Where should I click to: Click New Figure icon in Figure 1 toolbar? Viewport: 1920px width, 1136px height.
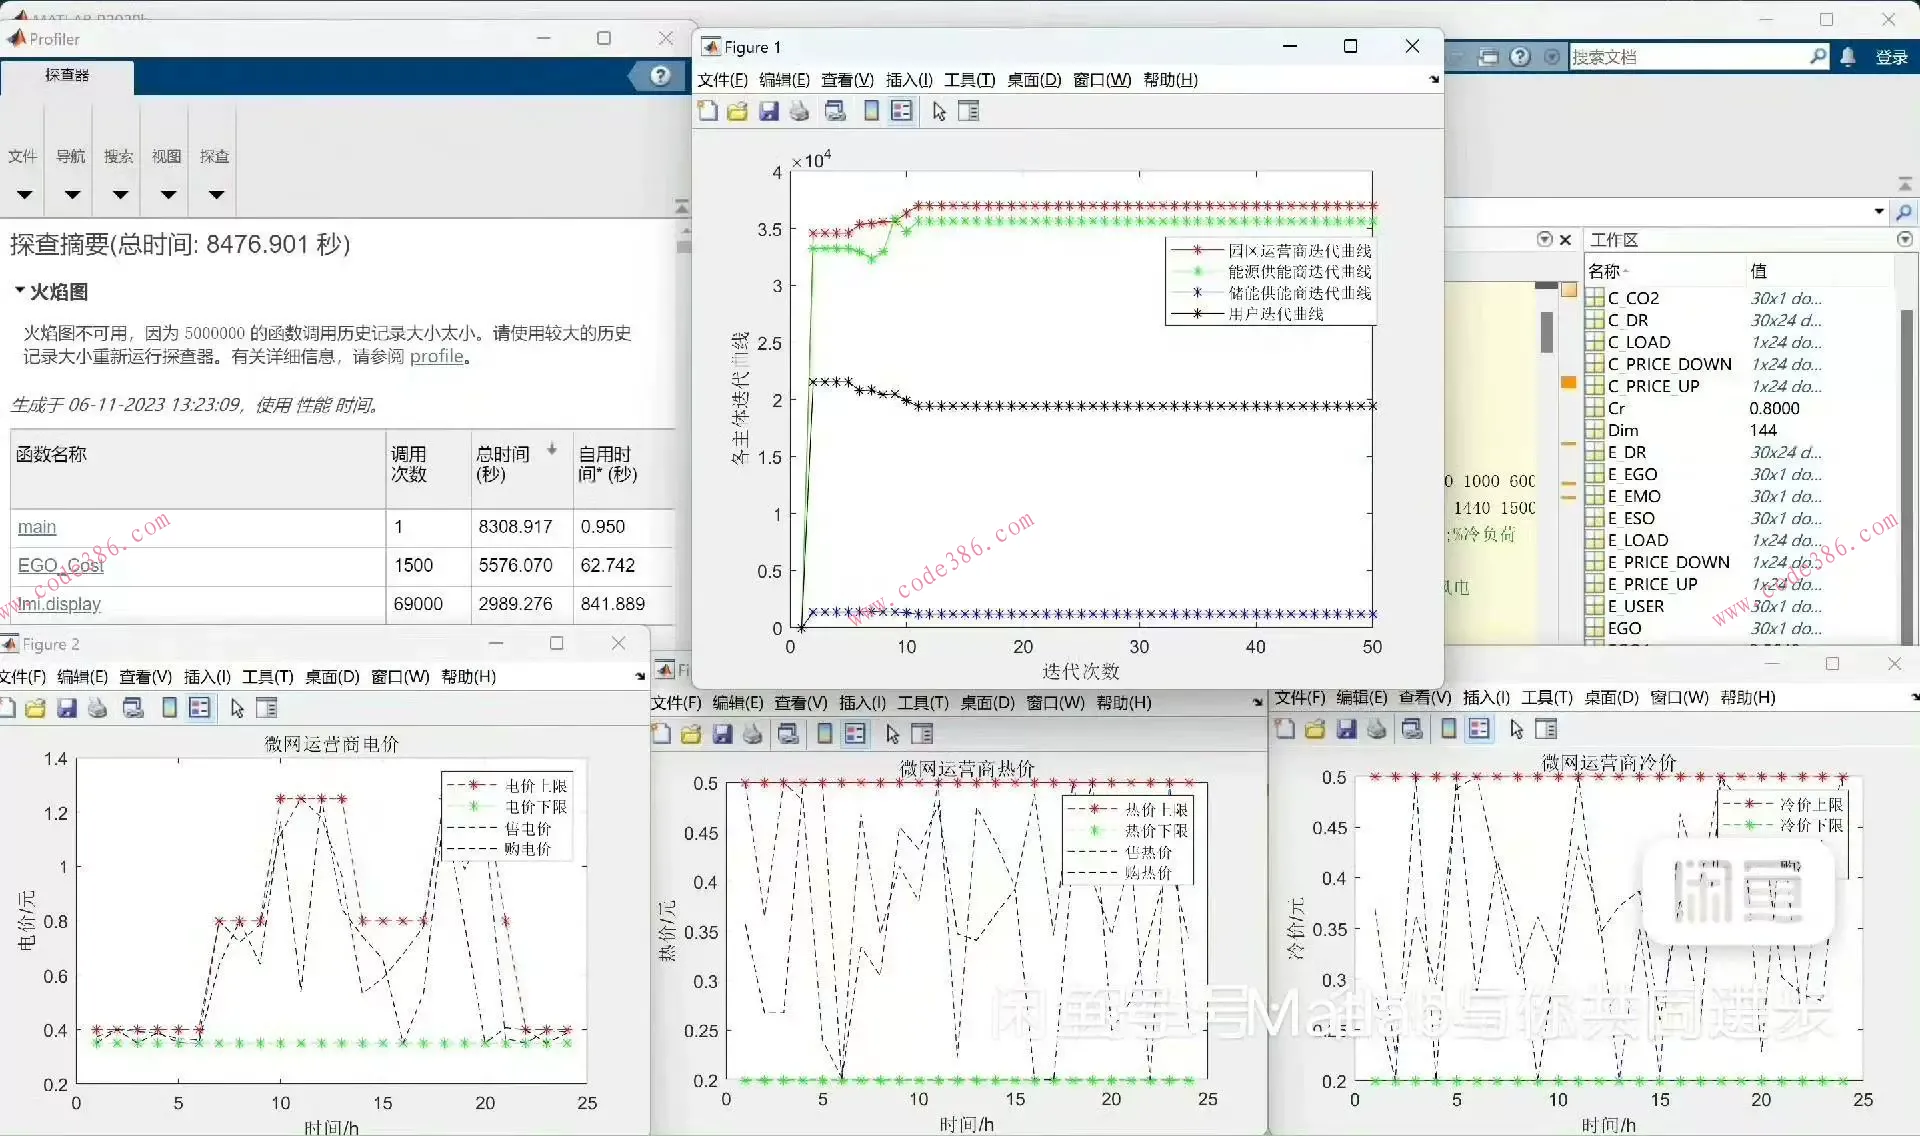708,111
